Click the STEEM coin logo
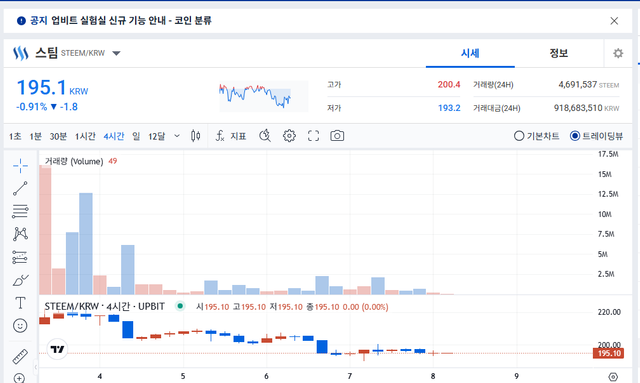 coord(20,53)
